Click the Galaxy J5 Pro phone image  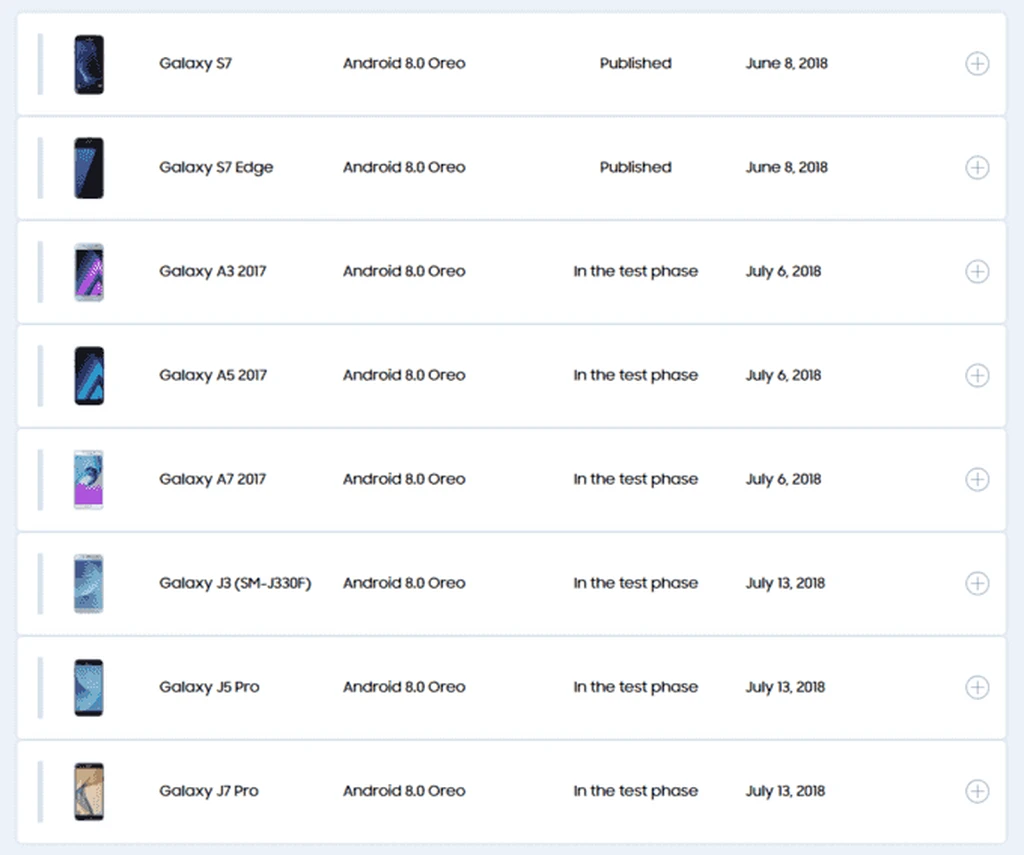coord(89,687)
